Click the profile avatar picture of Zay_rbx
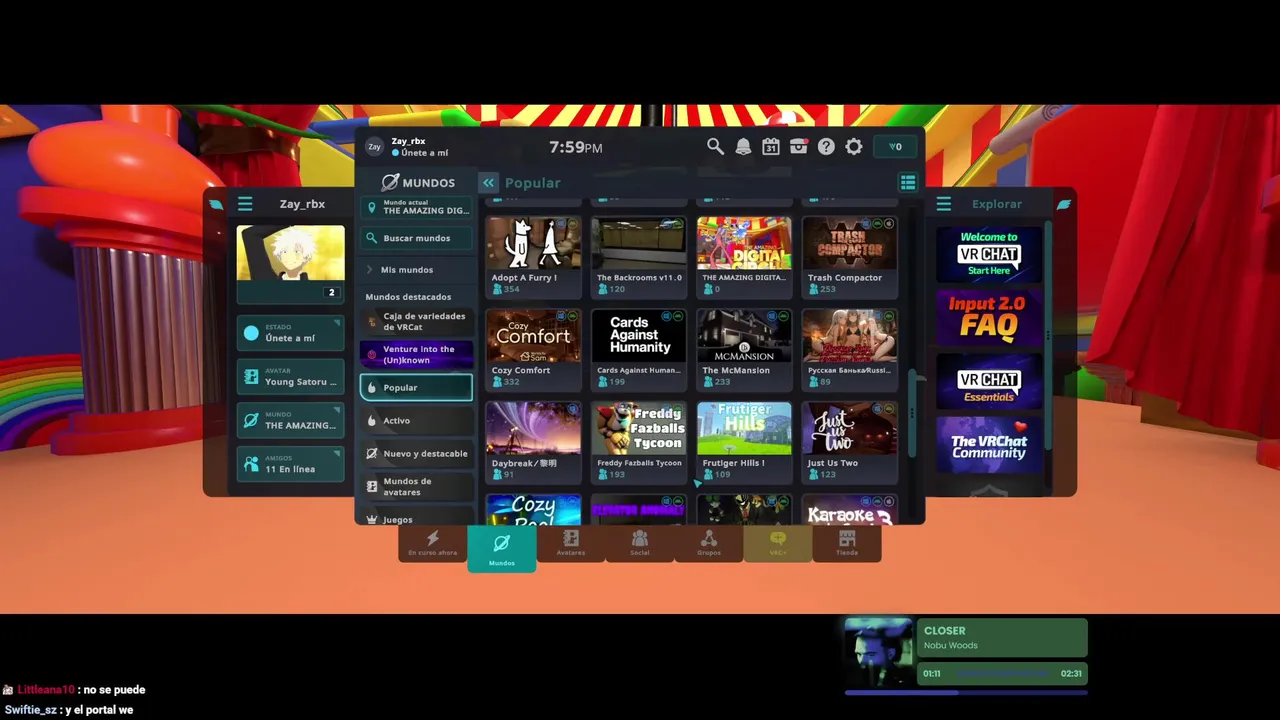1280x720 pixels. [x=291, y=254]
